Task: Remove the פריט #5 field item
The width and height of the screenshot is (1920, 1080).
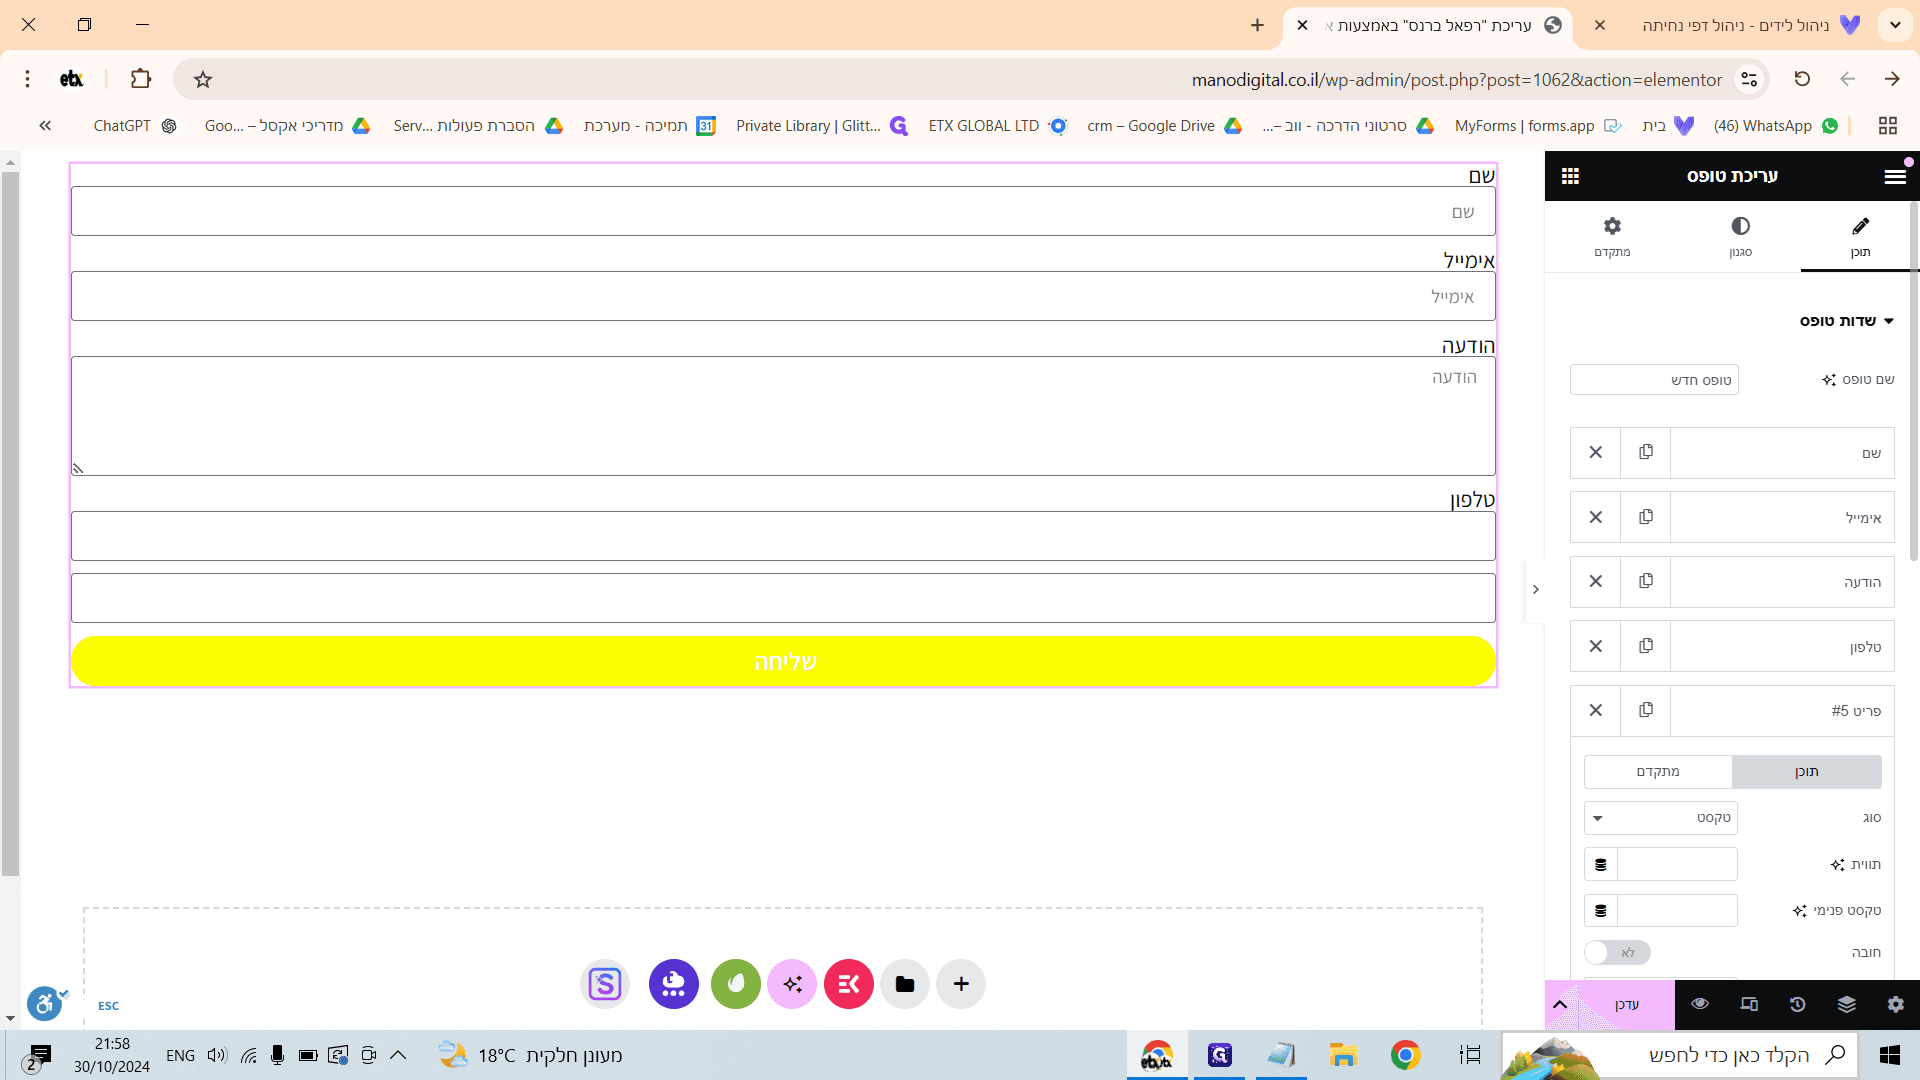Action: (1595, 711)
